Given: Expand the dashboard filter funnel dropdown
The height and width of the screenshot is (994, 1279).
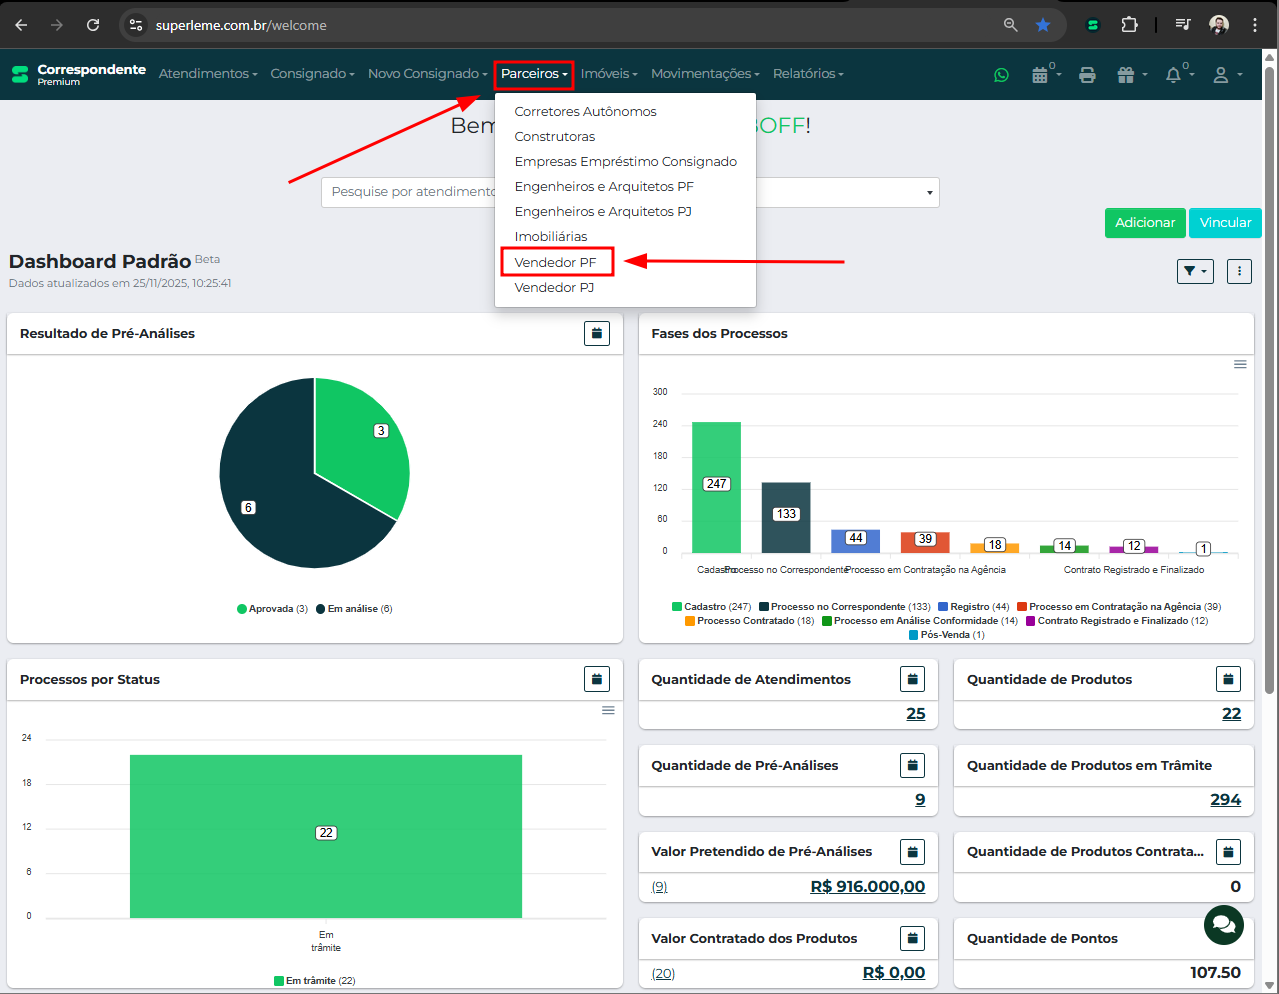Looking at the screenshot, I should point(1195,271).
